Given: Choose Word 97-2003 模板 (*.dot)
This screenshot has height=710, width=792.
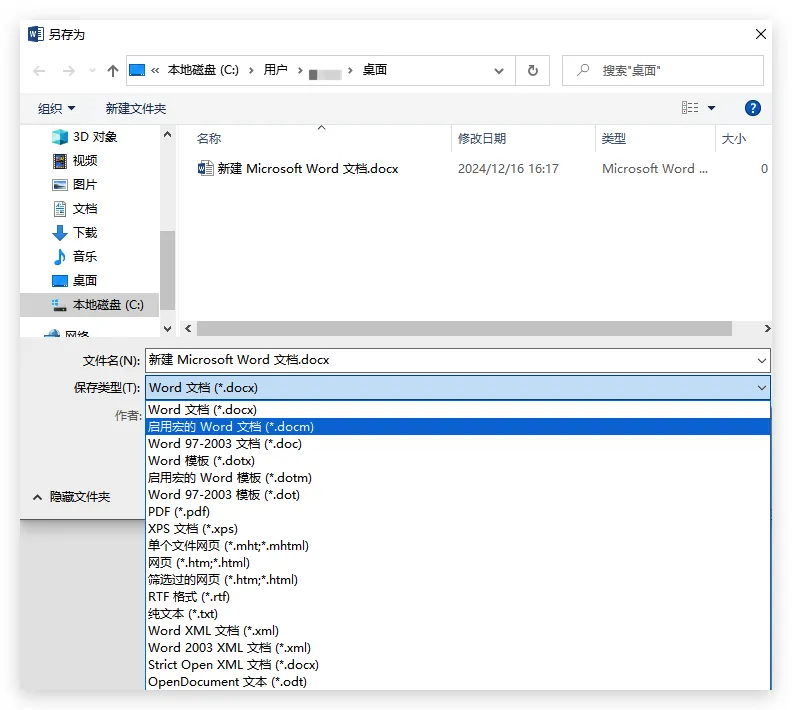Looking at the screenshot, I should [x=458, y=495].
